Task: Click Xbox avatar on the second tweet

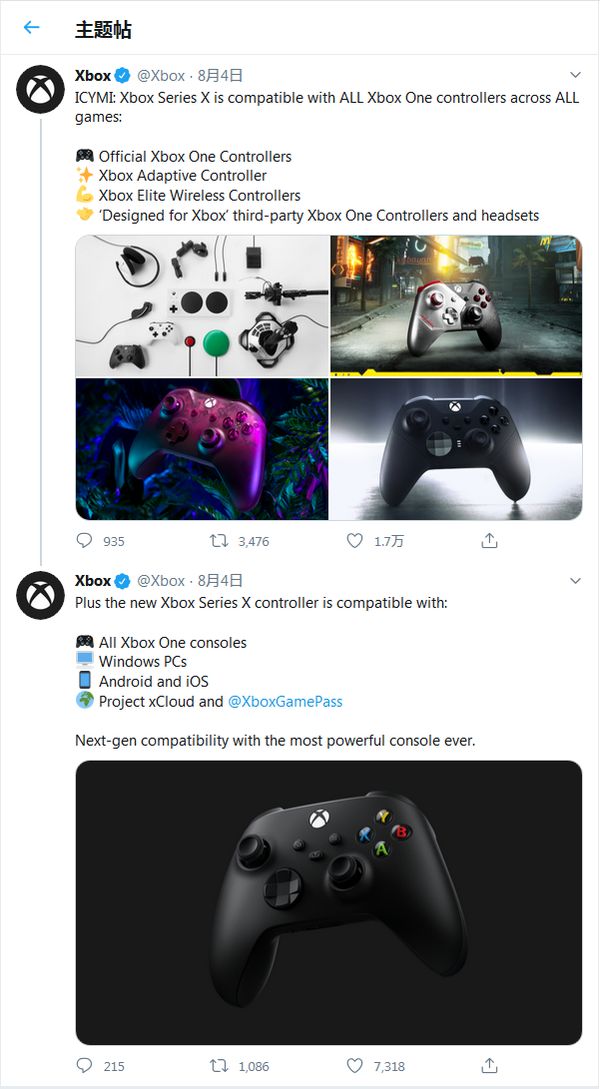Action: (x=41, y=596)
